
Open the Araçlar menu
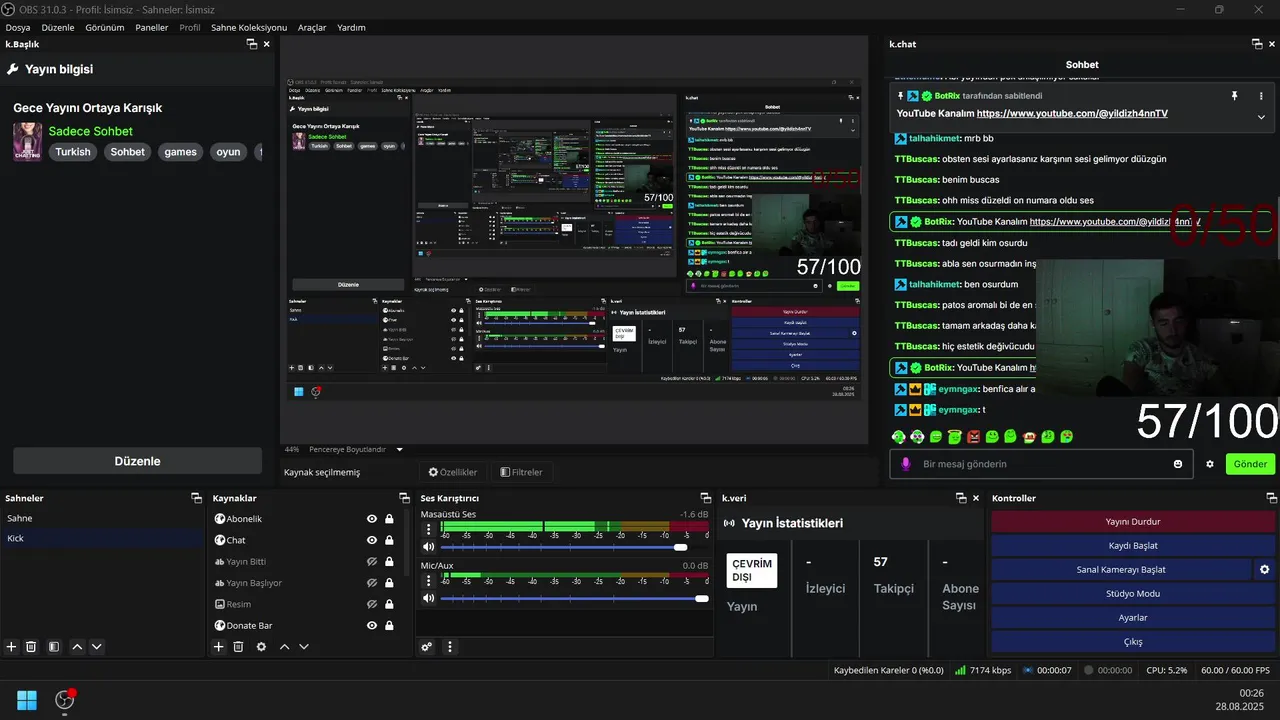[312, 28]
